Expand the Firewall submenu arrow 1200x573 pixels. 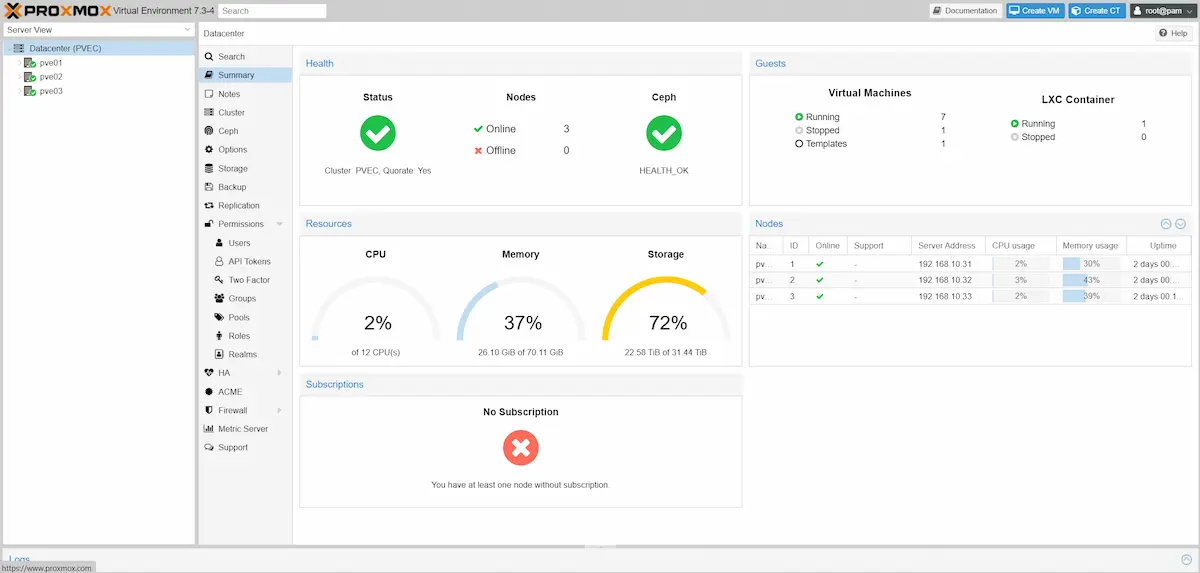pyautogui.click(x=280, y=410)
